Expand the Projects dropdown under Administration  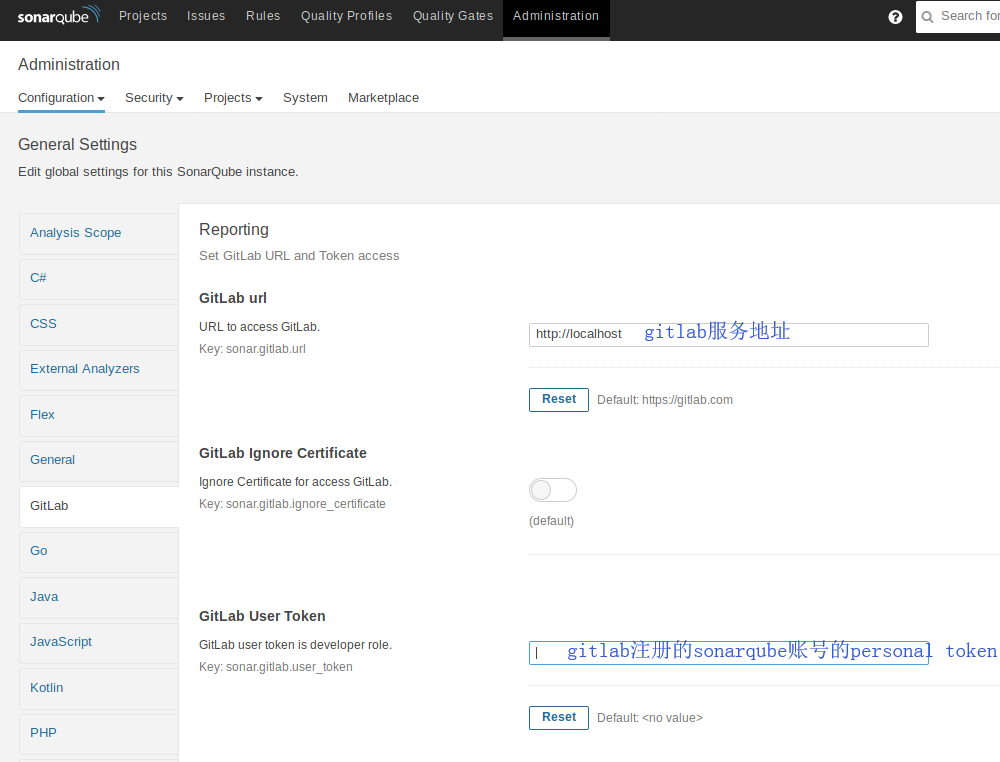[x=233, y=97]
